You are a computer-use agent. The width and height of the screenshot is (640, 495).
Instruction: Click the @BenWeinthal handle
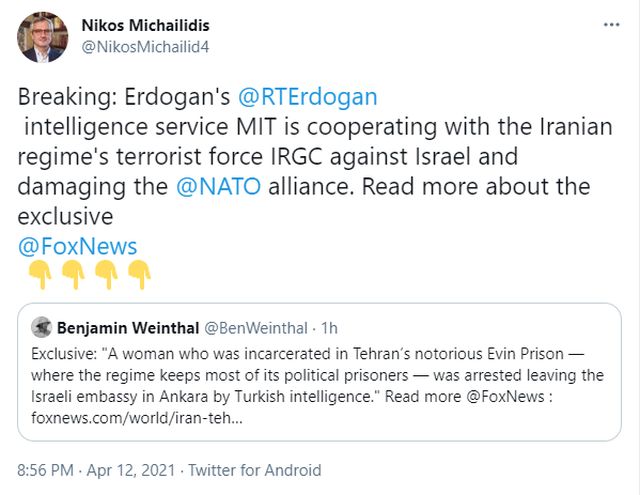(x=254, y=328)
